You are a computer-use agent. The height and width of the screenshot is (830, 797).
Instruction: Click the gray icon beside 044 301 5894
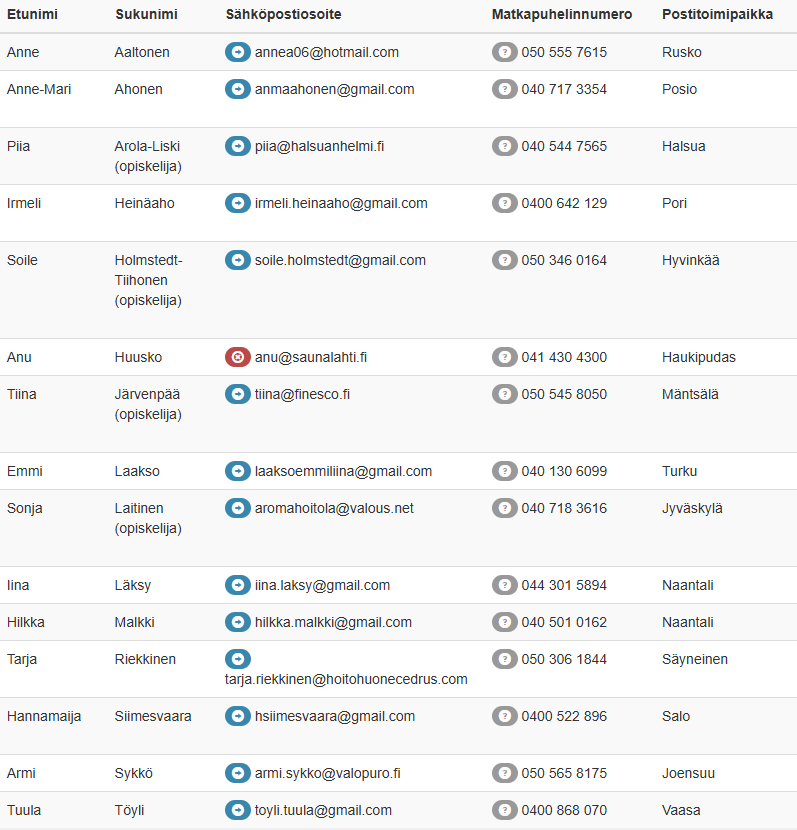click(505, 585)
